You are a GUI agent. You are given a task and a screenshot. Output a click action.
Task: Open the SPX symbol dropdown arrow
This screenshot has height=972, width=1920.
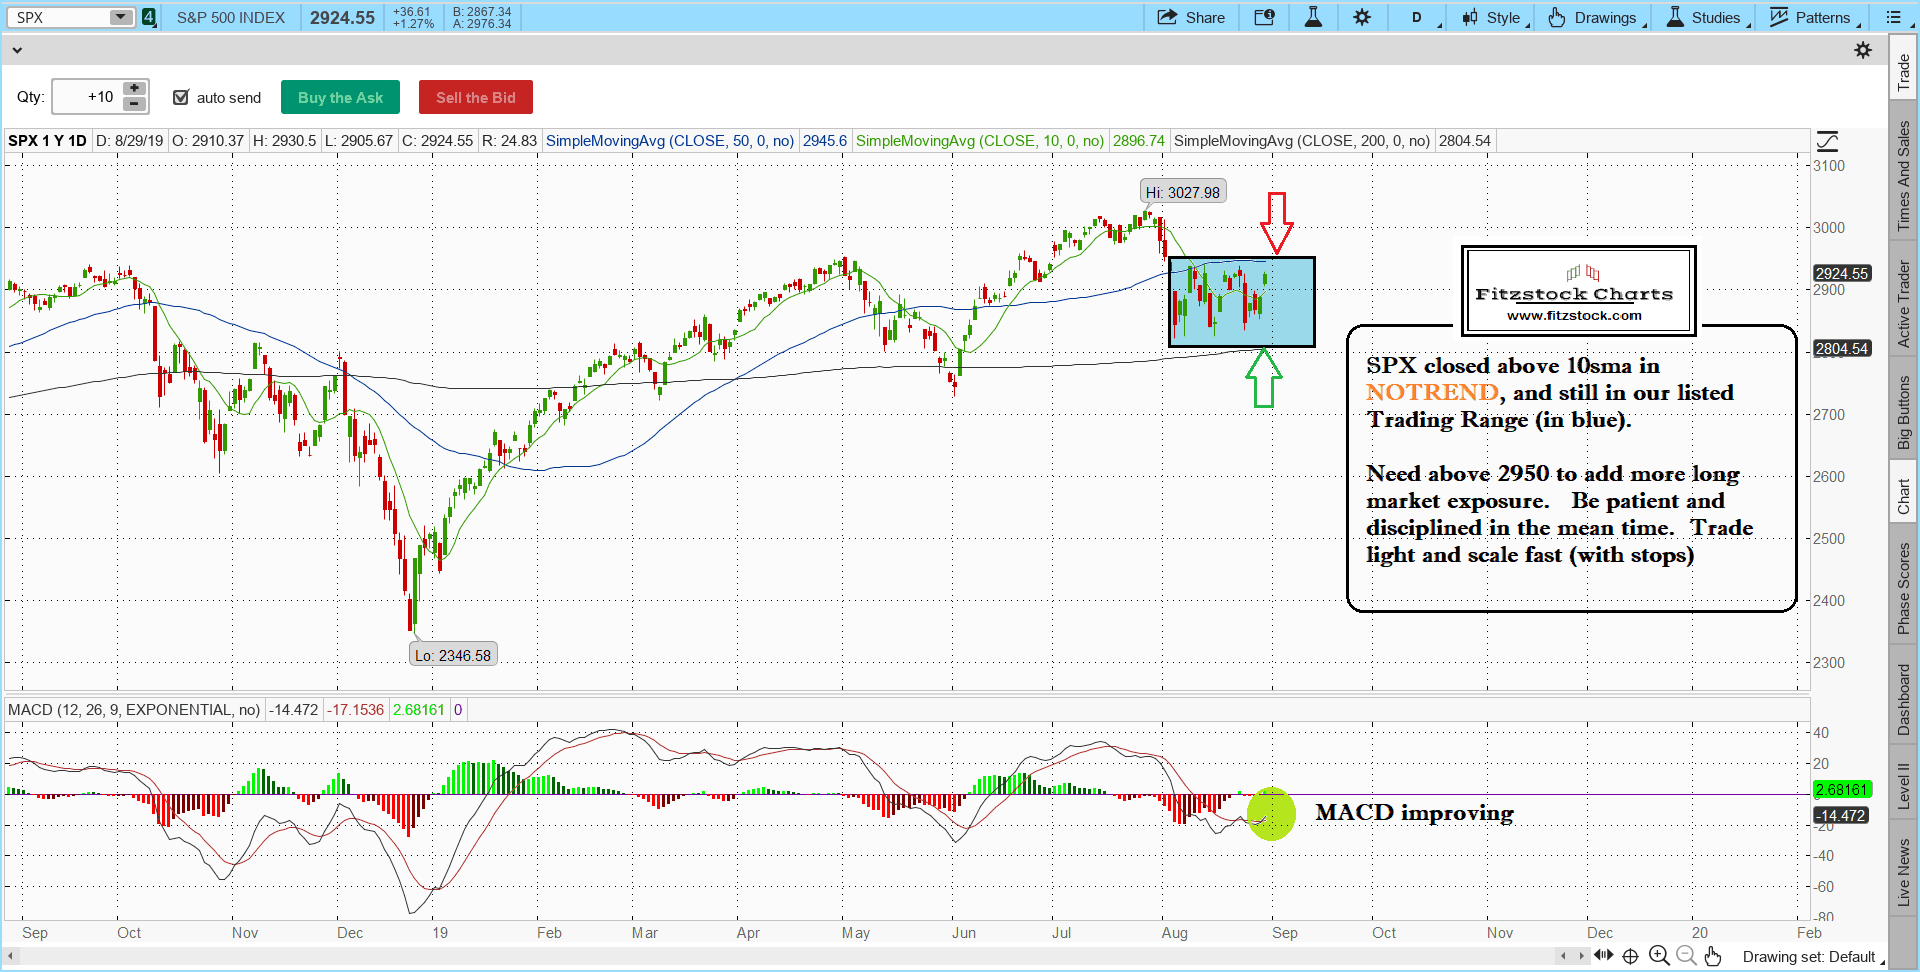tap(120, 17)
